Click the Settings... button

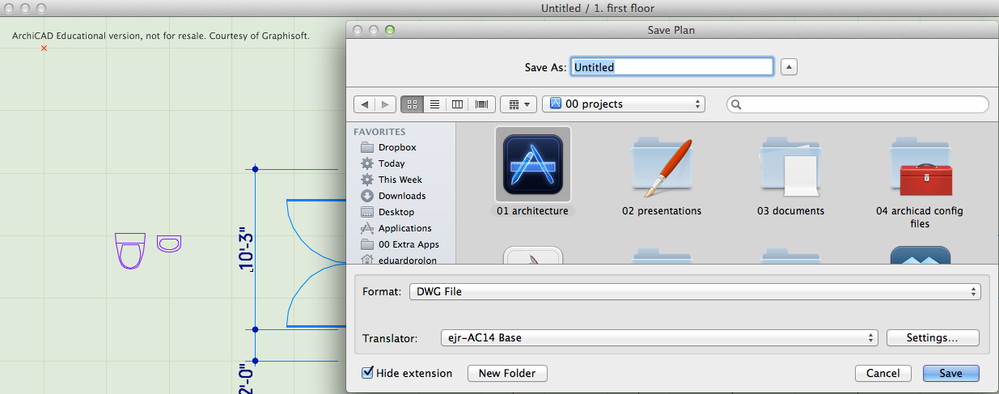click(932, 338)
